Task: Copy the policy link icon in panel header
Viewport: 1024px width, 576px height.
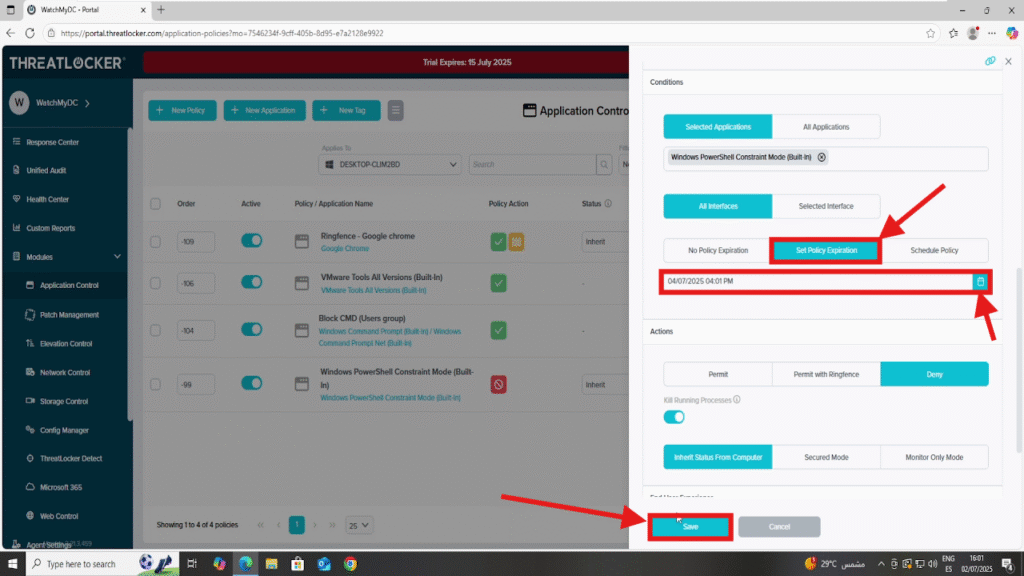Action: [990, 61]
